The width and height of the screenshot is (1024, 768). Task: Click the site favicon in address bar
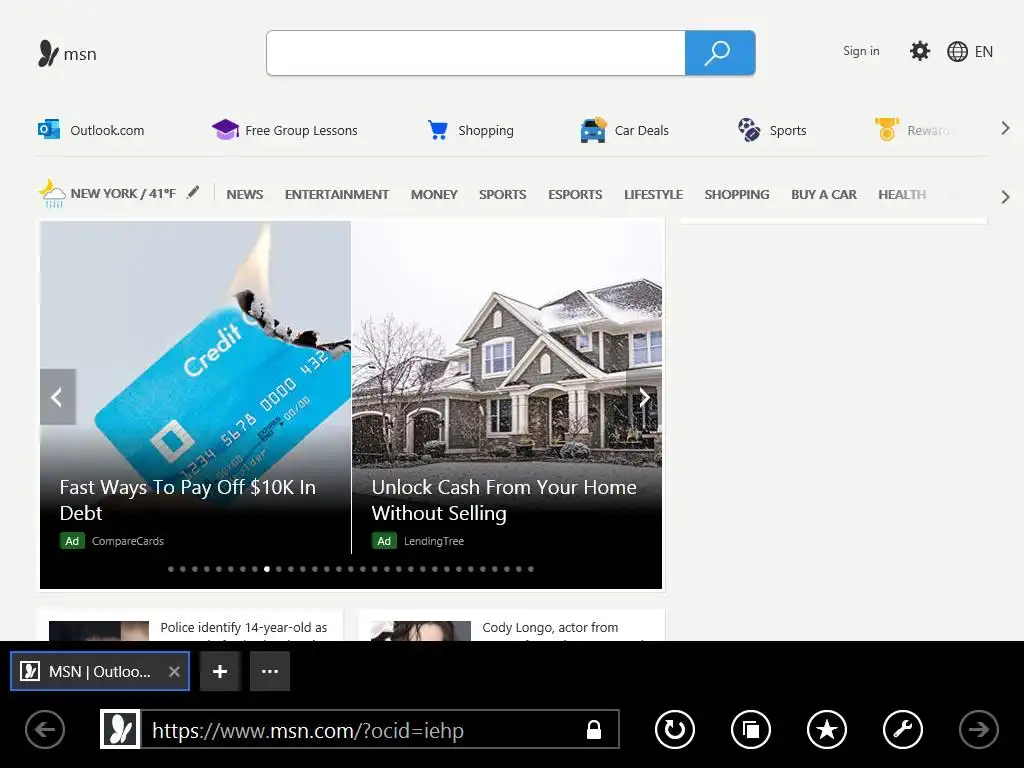tap(120, 729)
